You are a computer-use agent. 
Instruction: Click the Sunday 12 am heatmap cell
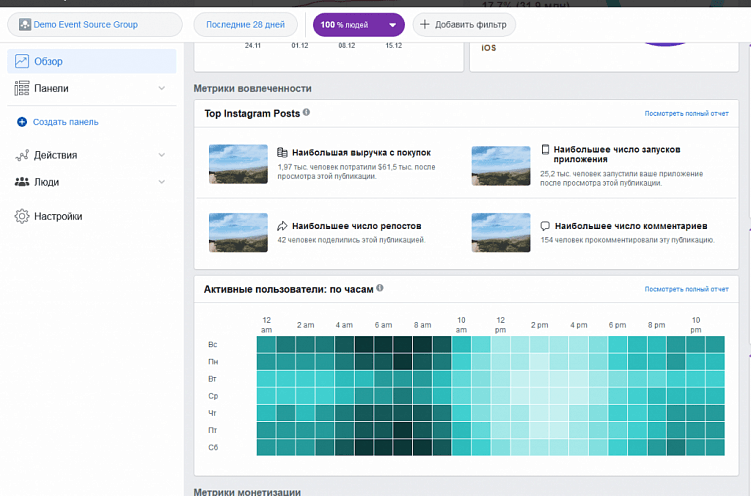pos(266,344)
